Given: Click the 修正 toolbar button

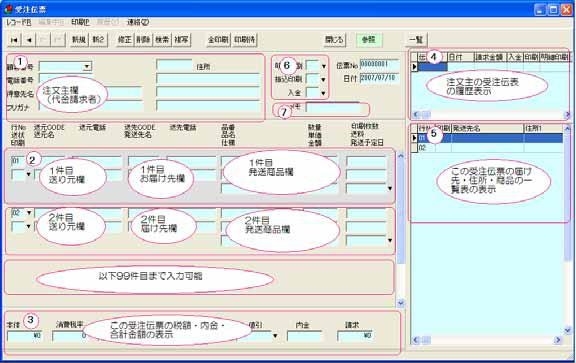Looking at the screenshot, I should pos(125,40).
